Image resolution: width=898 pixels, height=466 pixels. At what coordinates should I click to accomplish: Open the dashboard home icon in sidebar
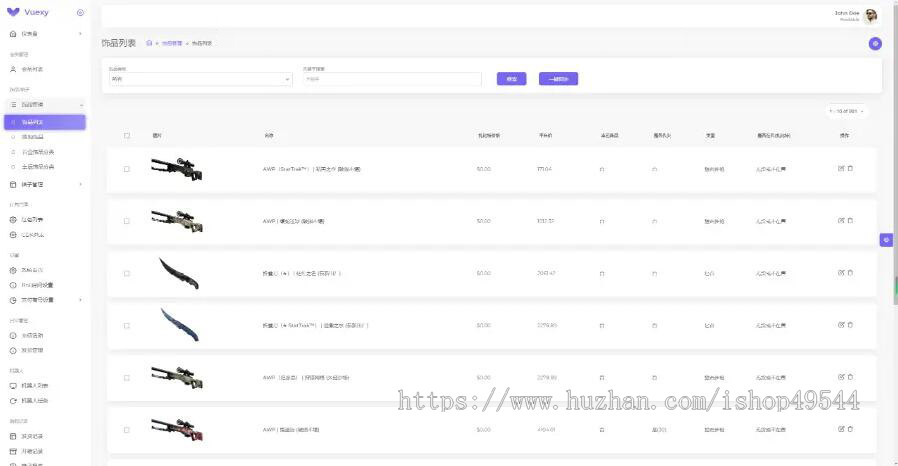click(13, 34)
